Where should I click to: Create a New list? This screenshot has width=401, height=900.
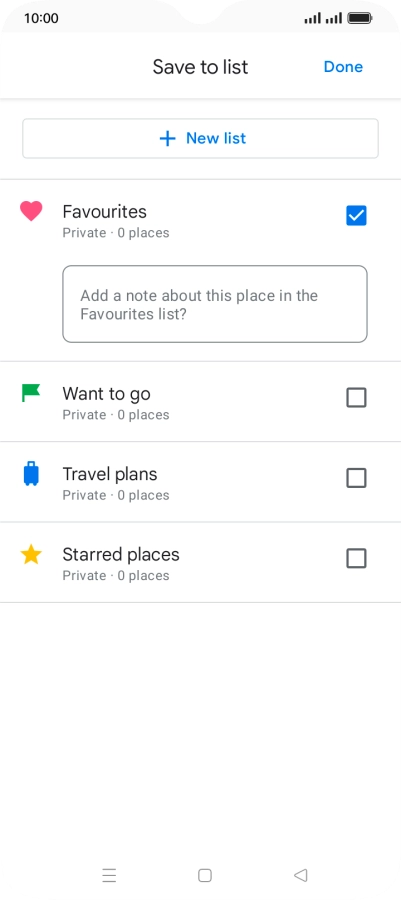(200, 138)
